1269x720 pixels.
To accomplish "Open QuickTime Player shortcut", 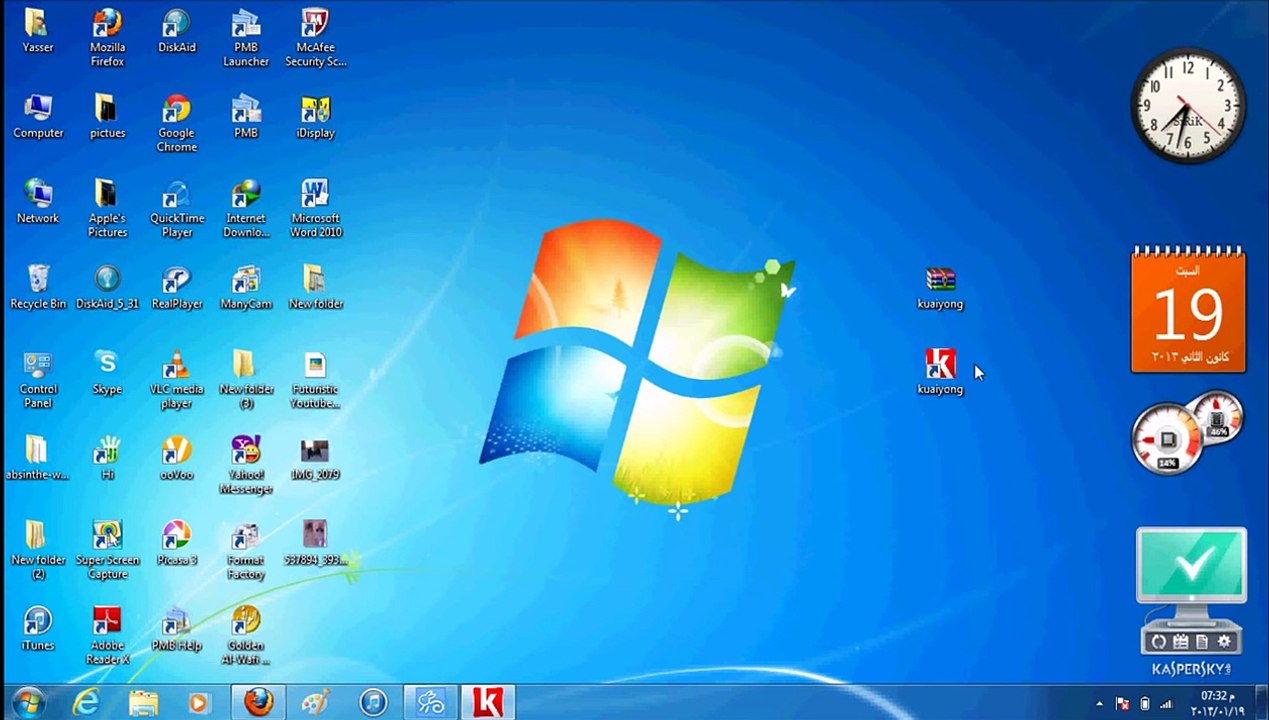I will click(177, 209).
